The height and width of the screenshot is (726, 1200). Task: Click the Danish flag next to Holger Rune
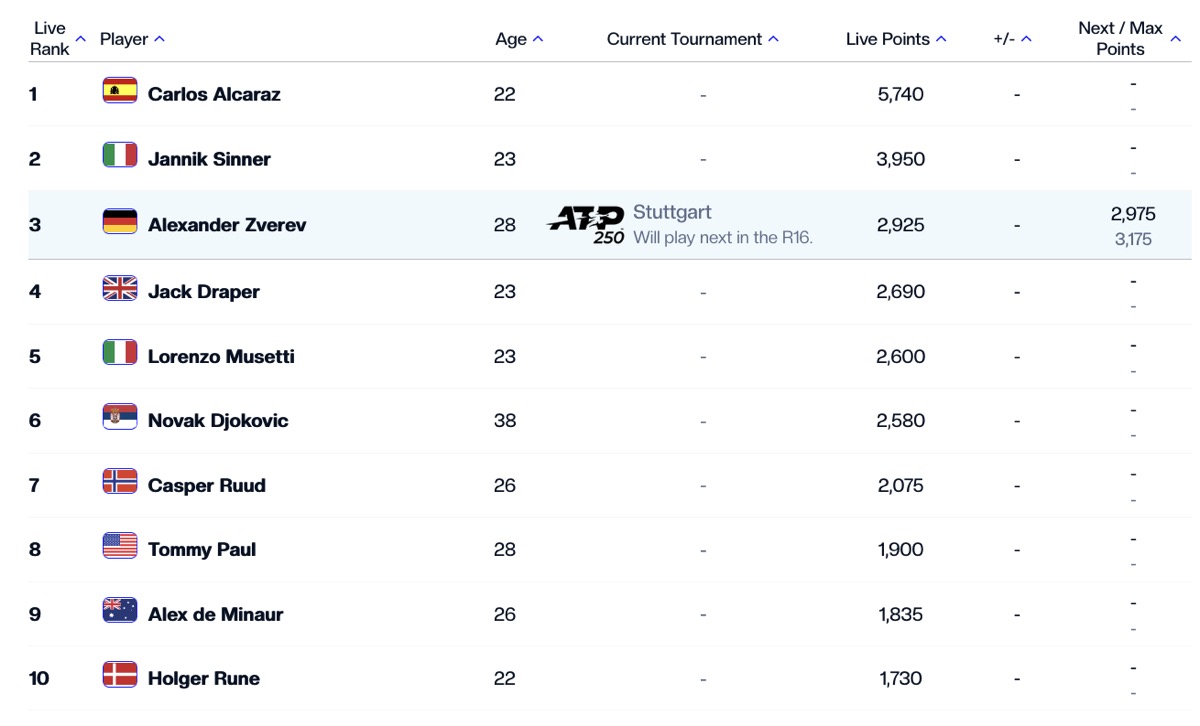(x=120, y=675)
